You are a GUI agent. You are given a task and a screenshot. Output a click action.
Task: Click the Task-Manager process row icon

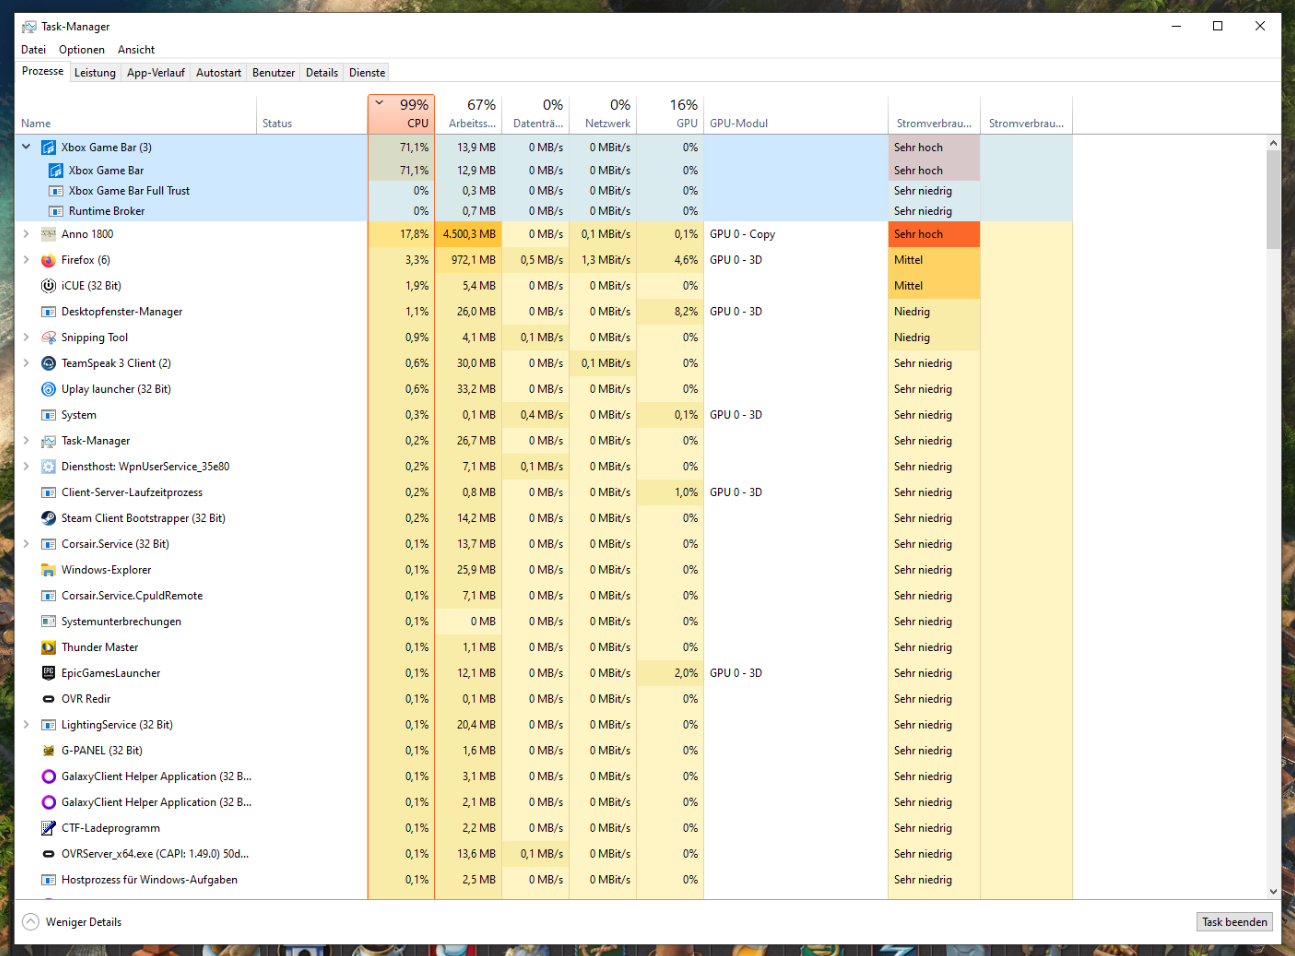click(48, 441)
